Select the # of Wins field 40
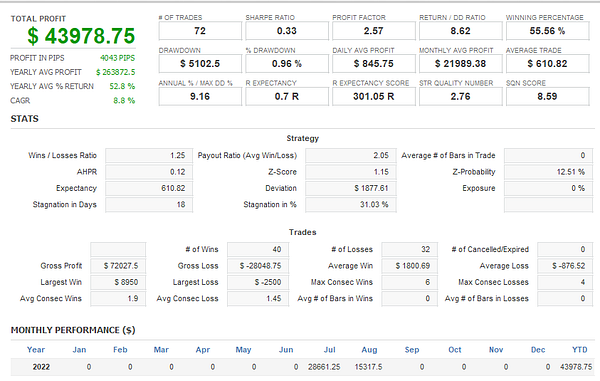The height and width of the screenshot is (381, 600). (x=258, y=250)
